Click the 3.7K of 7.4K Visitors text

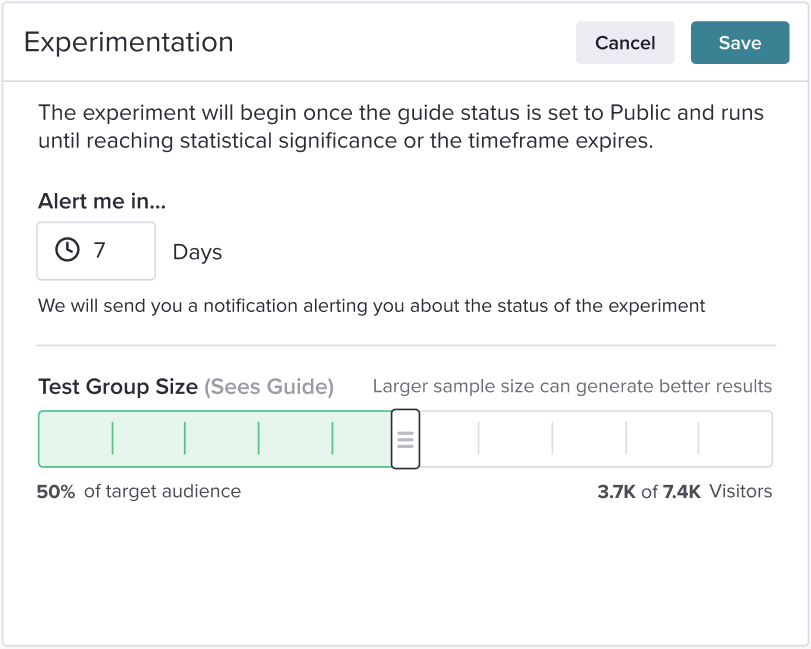(685, 491)
